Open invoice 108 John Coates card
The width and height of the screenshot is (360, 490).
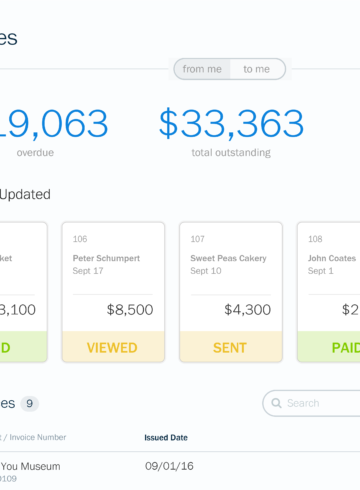click(x=329, y=292)
